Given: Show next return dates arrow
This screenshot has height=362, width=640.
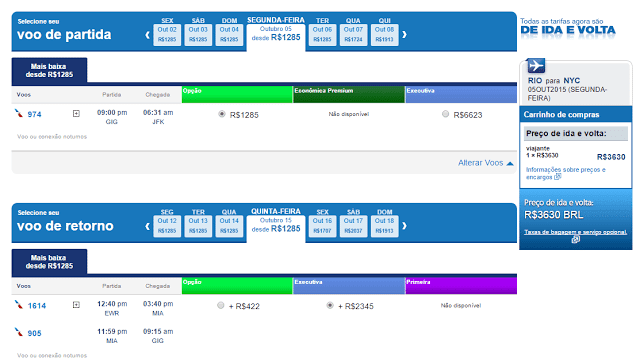Looking at the screenshot, I should pos(404,226).
